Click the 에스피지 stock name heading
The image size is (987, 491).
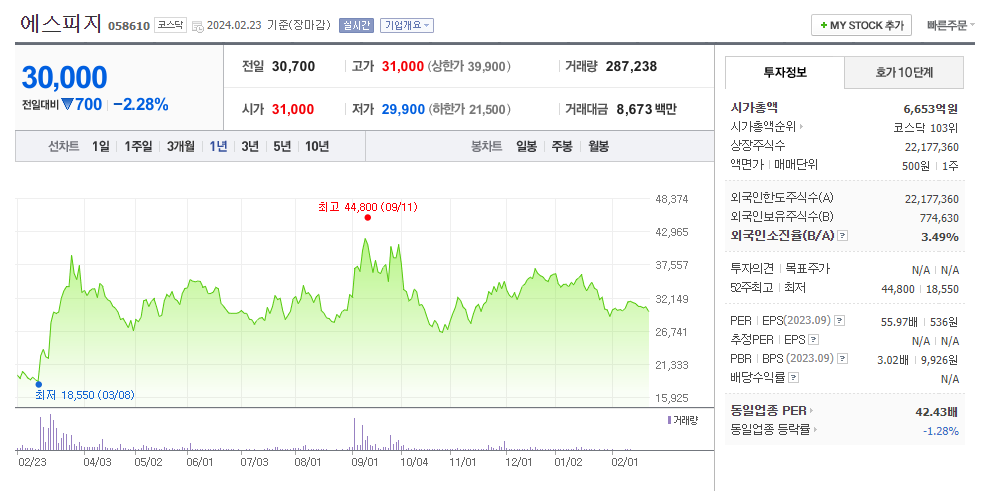tap(60, 24)
